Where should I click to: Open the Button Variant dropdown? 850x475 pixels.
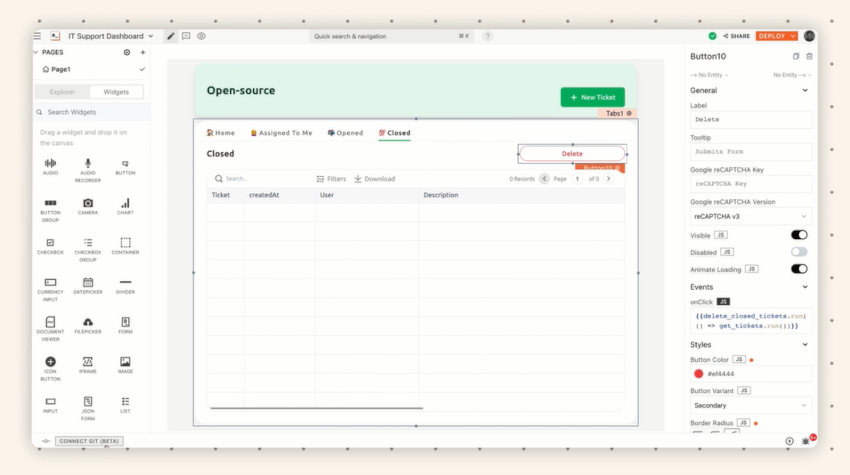tap(751, 406)
